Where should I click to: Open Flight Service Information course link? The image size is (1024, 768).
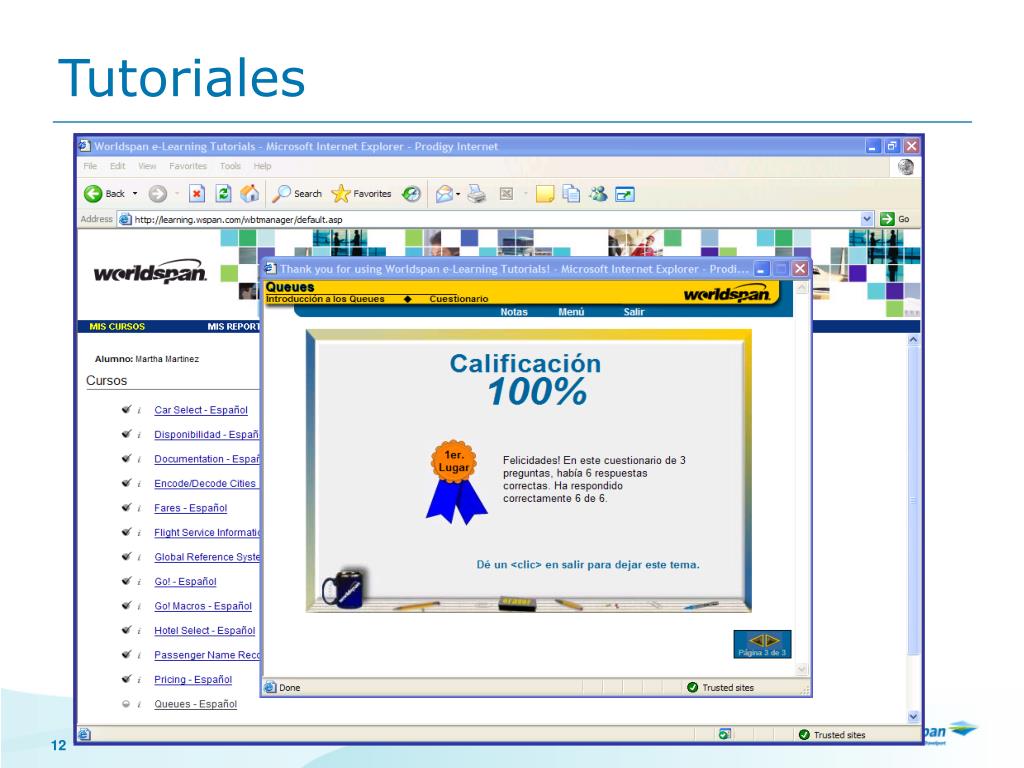pyautogui.click(x=206, y=532)
